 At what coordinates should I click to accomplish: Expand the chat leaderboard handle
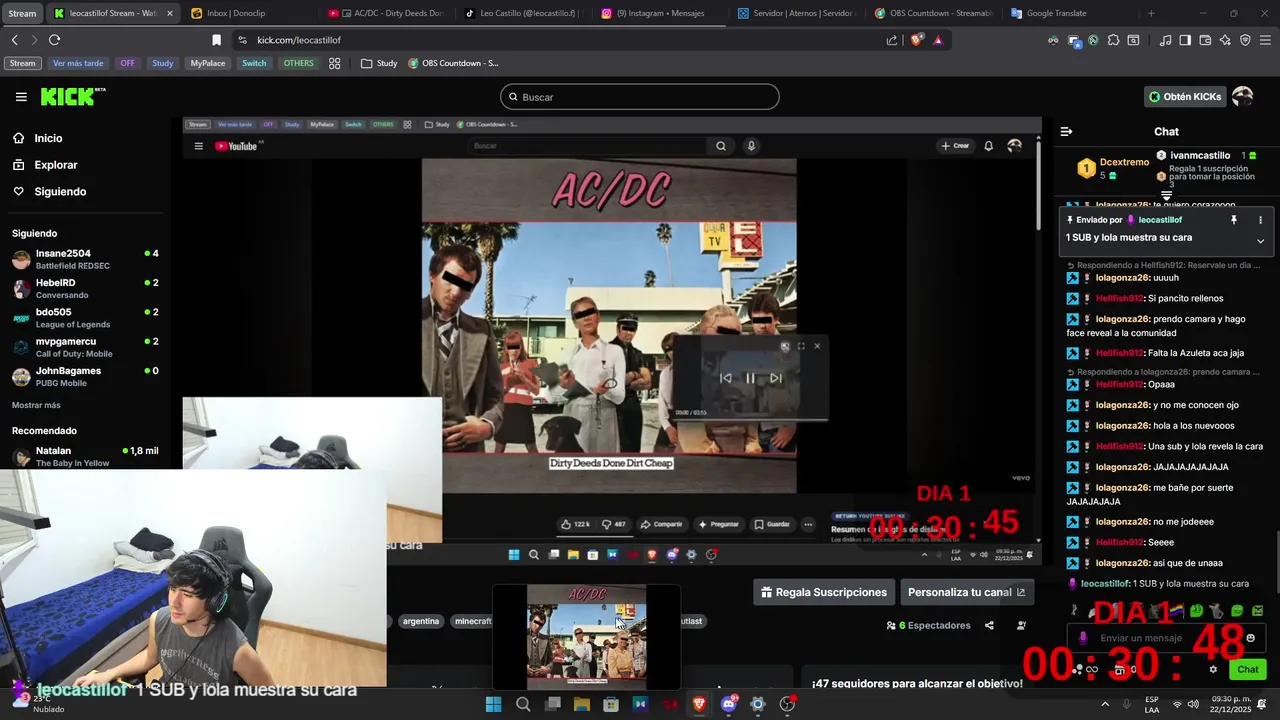coord(1166,195)
